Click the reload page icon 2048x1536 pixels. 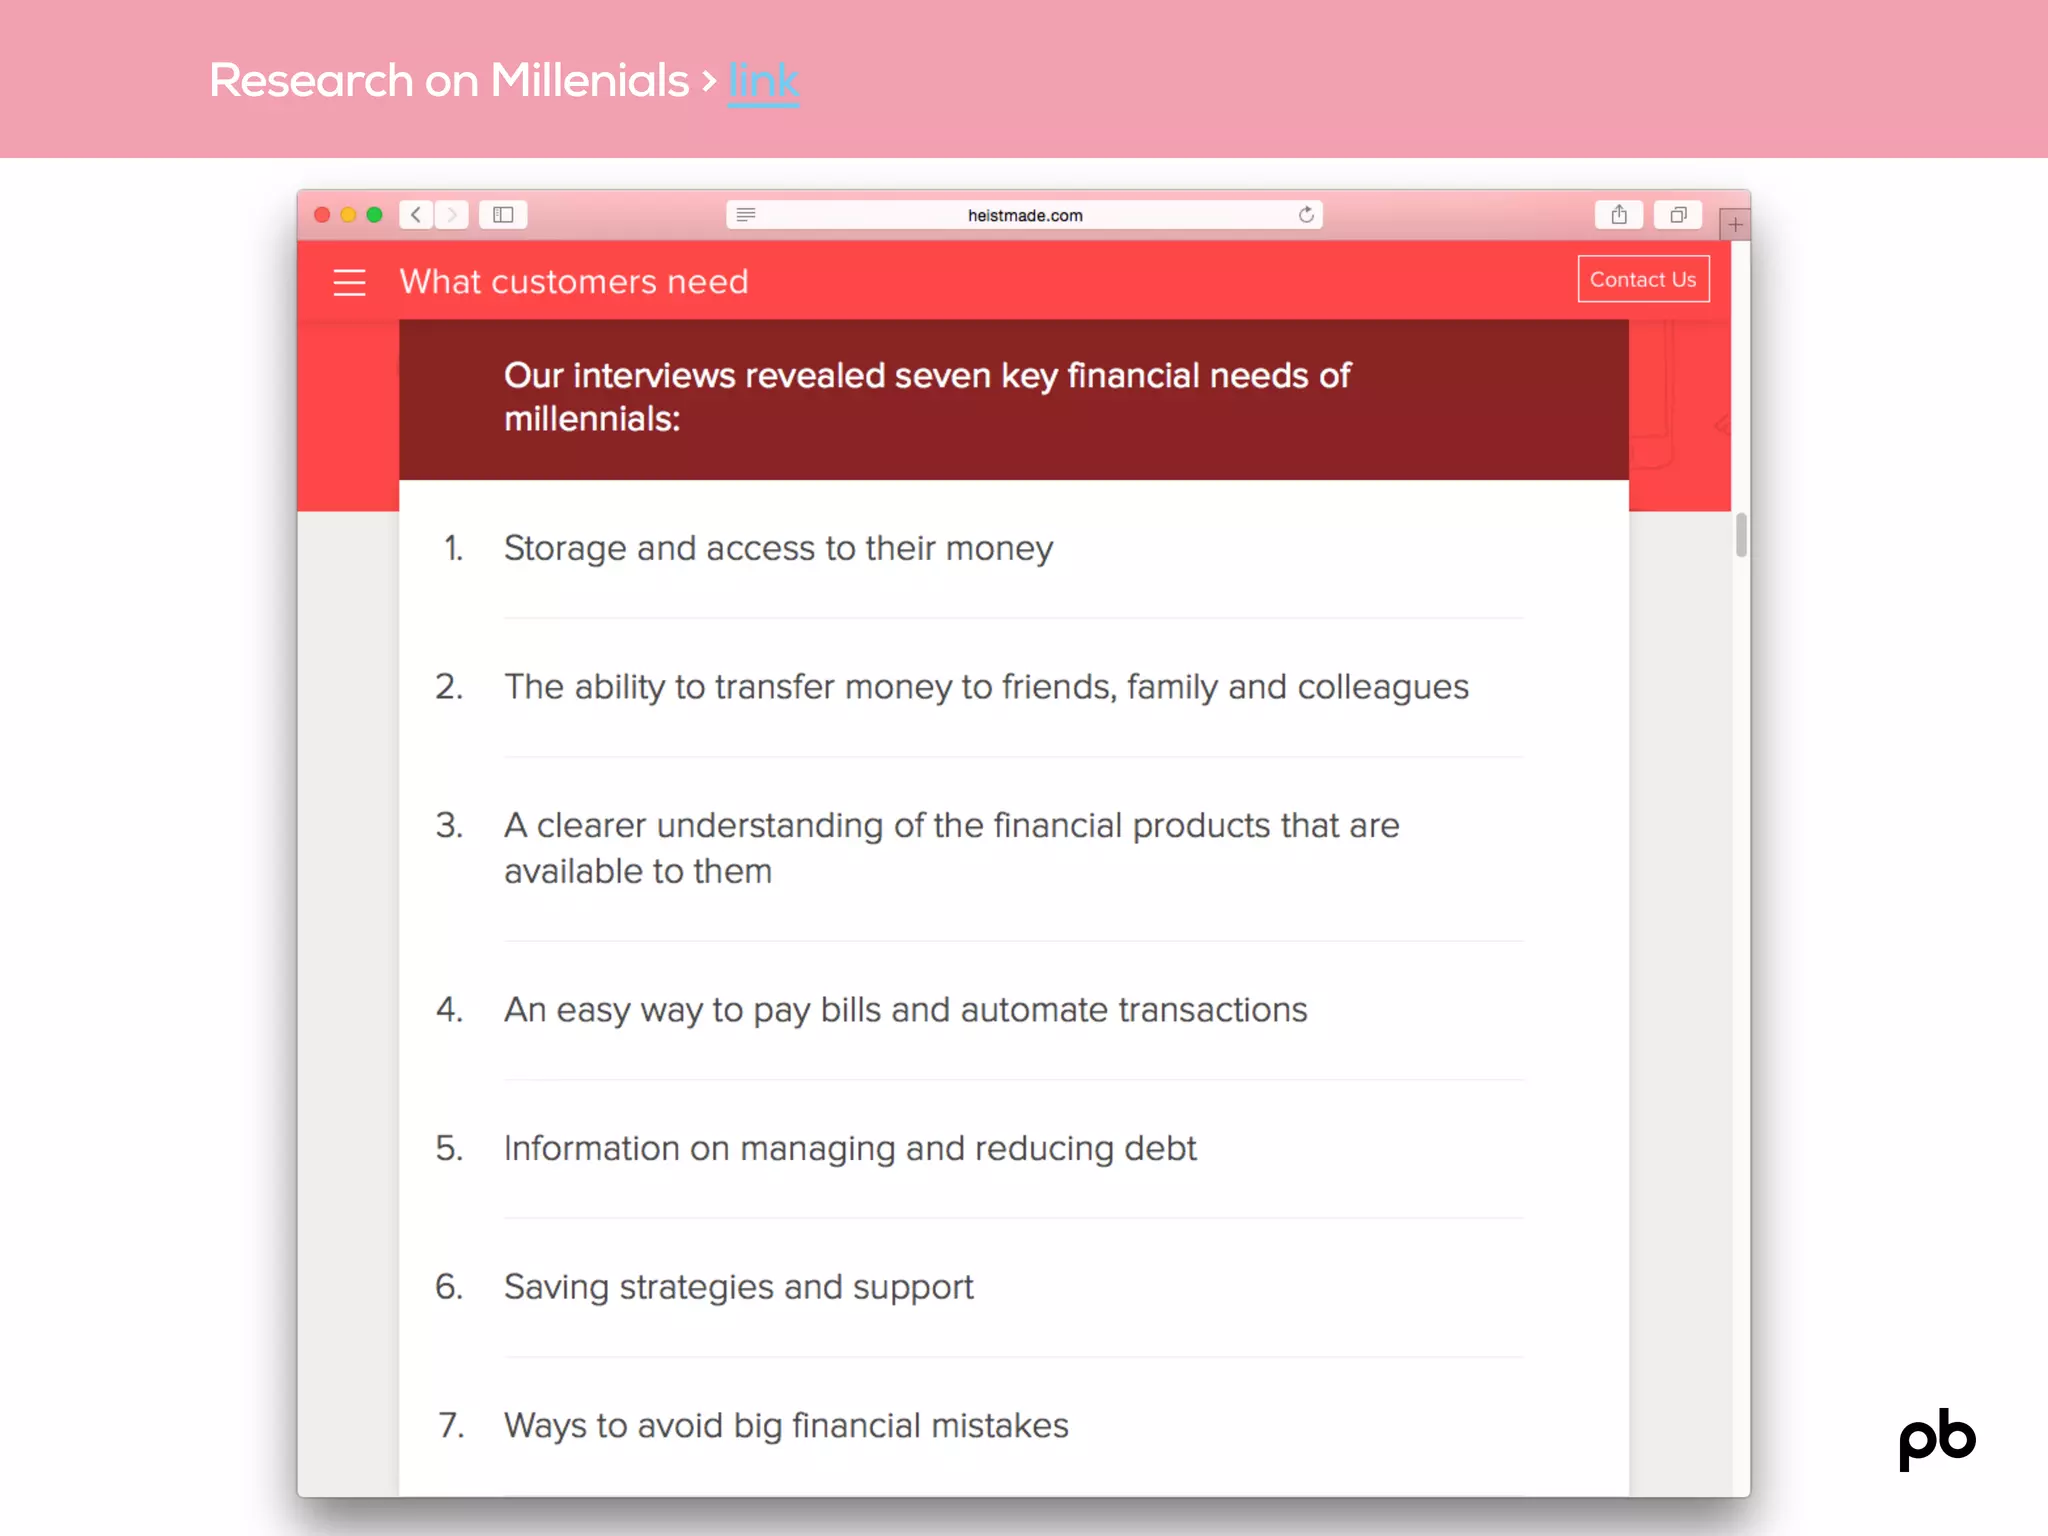(x=1306, y=215)
